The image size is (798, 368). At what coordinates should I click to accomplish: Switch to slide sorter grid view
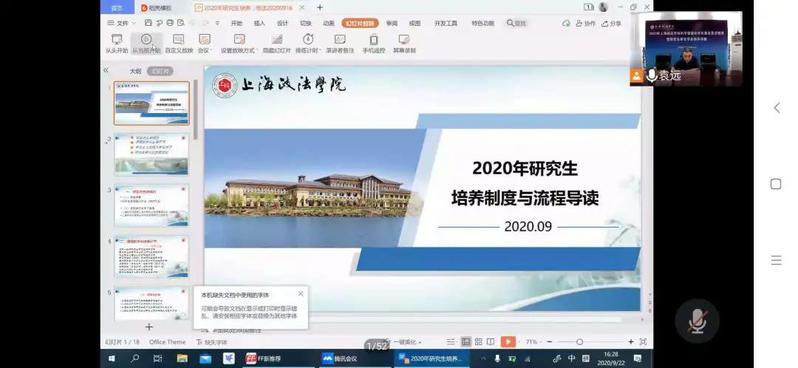coord(478,342)
